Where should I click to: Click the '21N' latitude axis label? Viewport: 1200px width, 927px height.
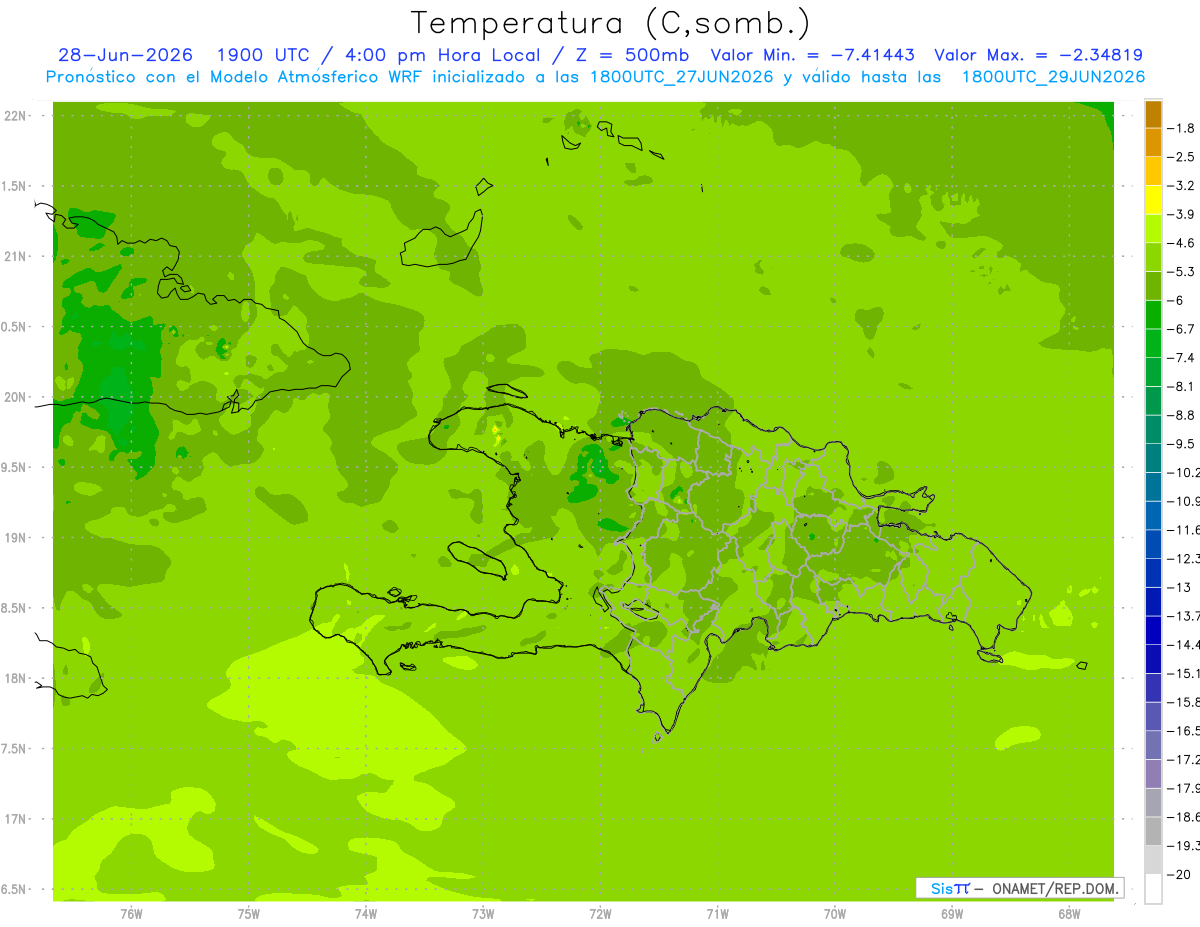click(x=14, y=256)
